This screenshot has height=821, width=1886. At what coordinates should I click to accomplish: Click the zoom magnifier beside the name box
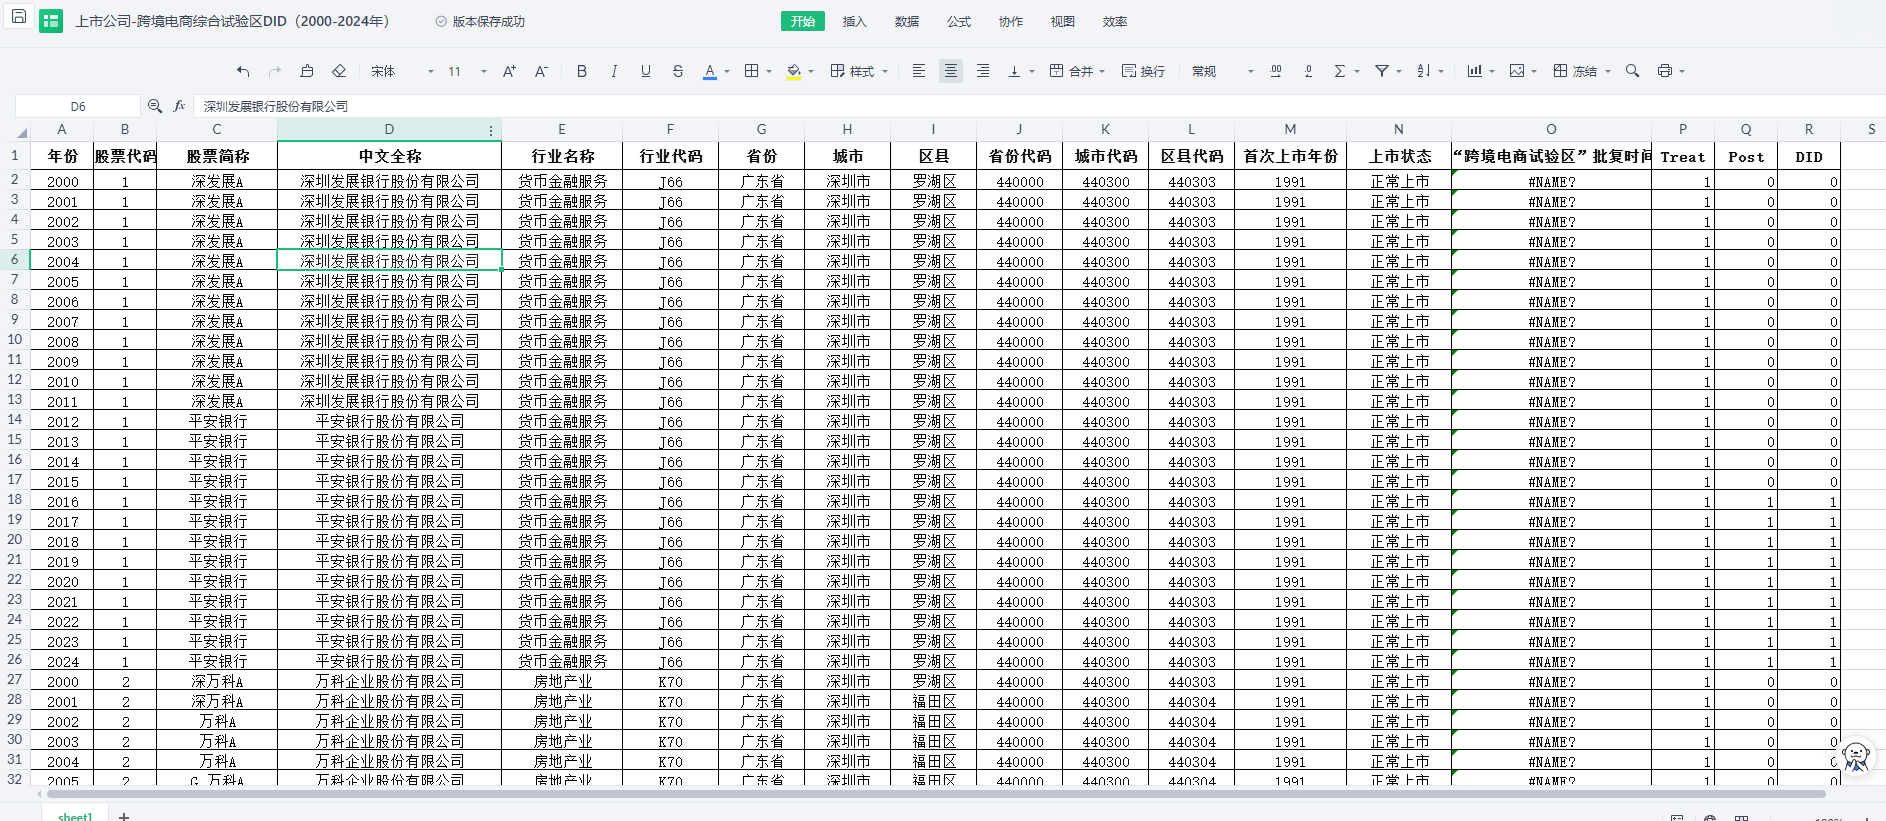tap(155, 106)
